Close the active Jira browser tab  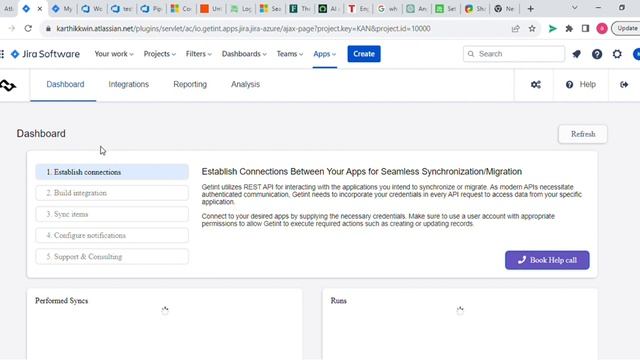coord(40,9)
